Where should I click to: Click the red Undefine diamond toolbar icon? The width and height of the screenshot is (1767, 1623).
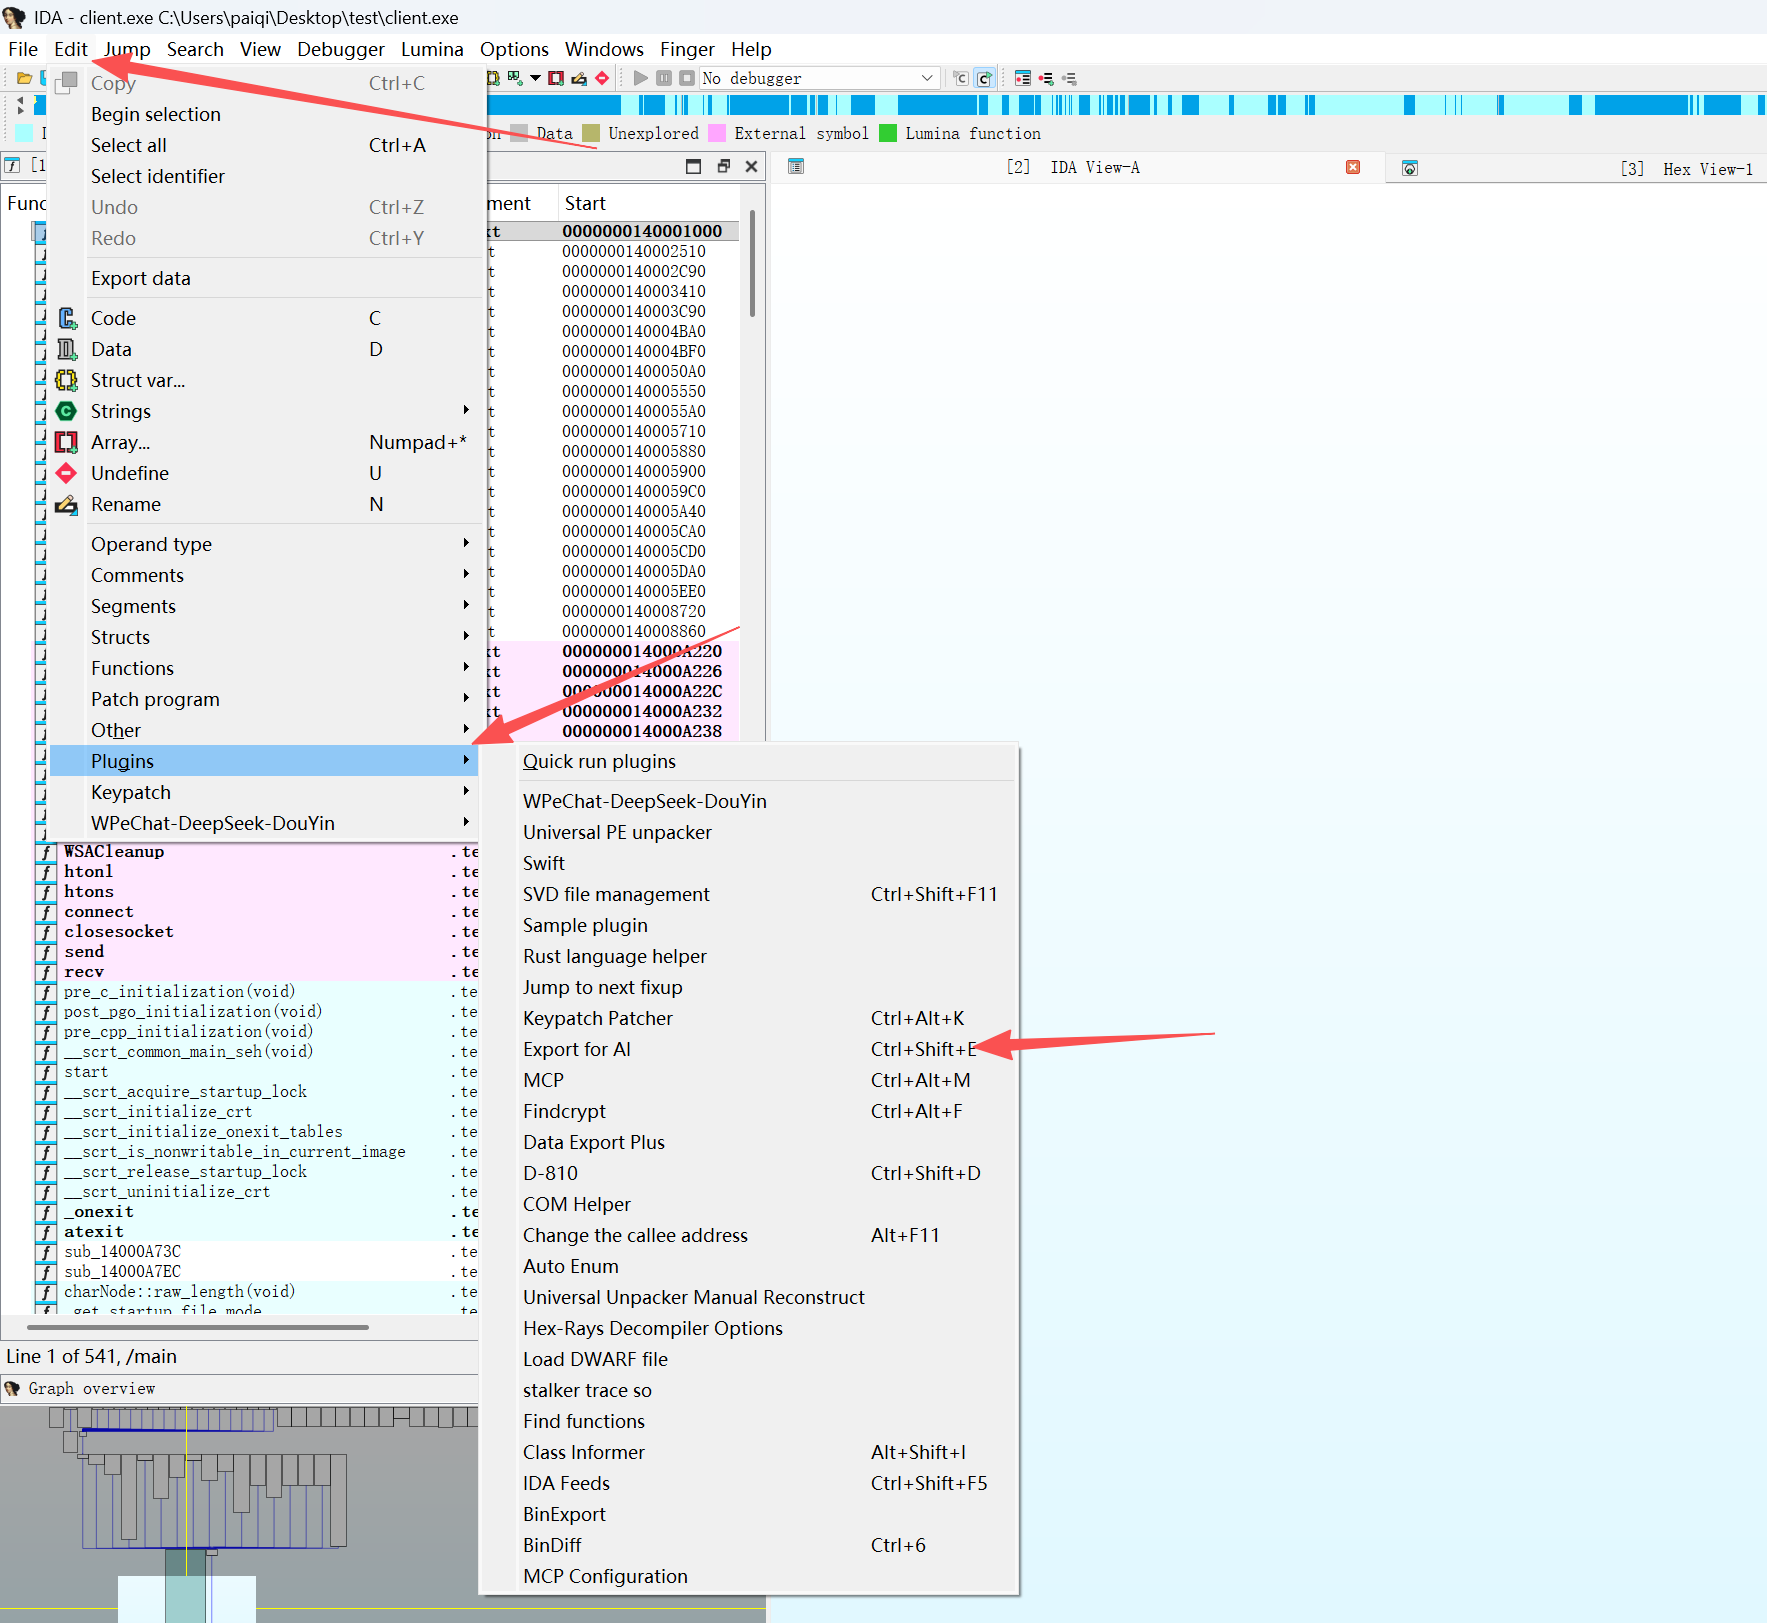[x=602, y=78]
